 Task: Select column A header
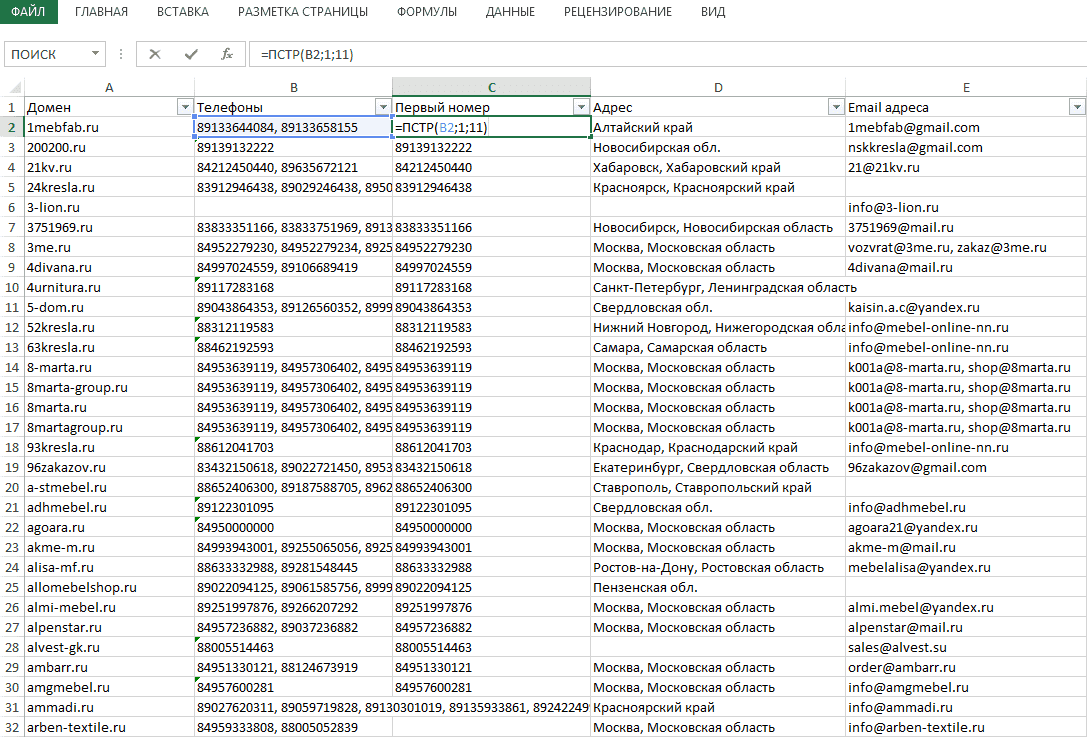(110, 87)
